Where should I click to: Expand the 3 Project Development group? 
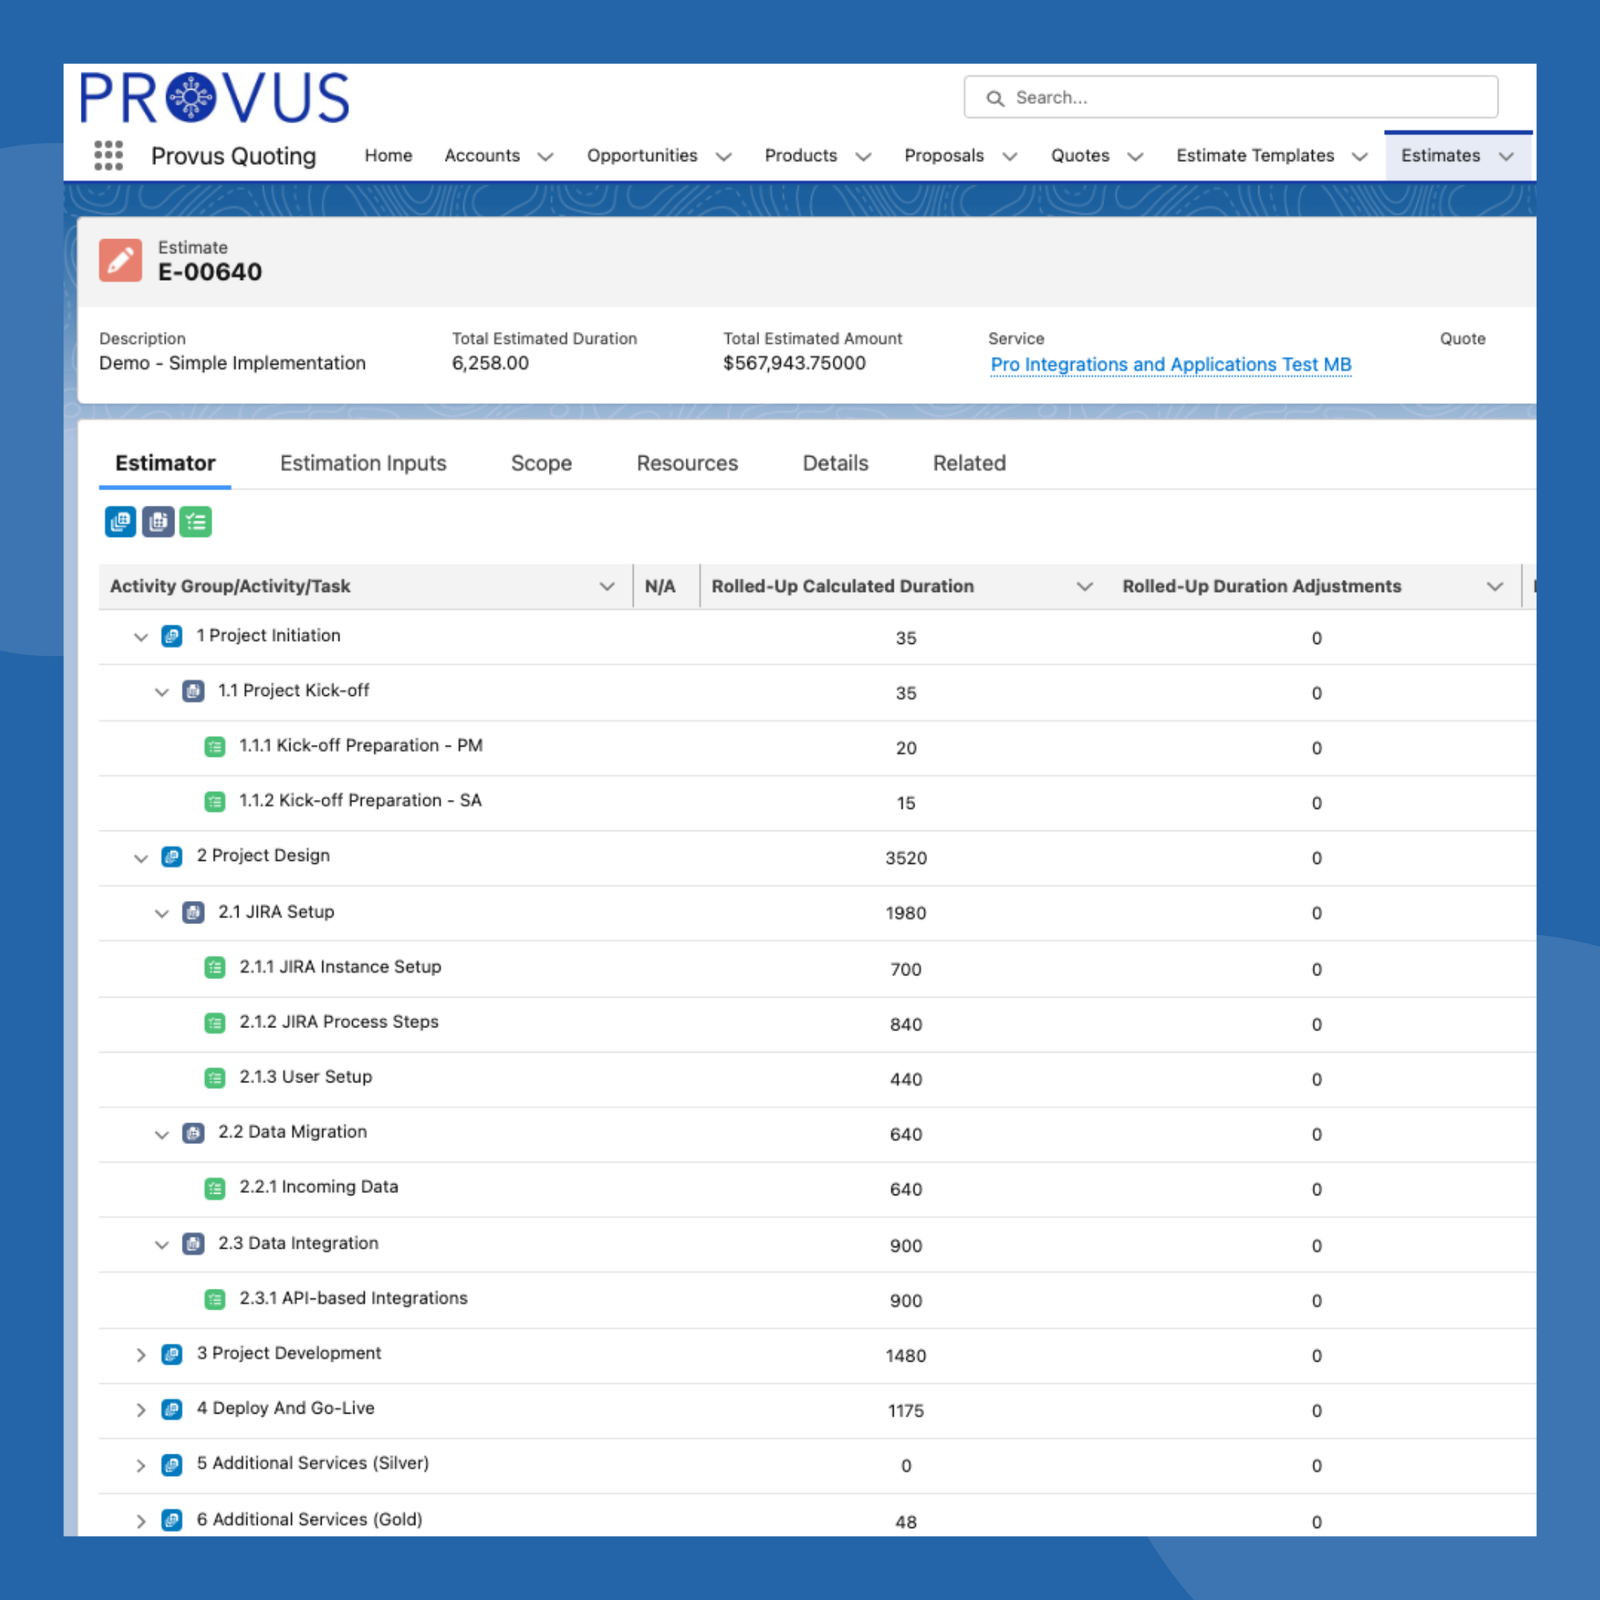141,1355
